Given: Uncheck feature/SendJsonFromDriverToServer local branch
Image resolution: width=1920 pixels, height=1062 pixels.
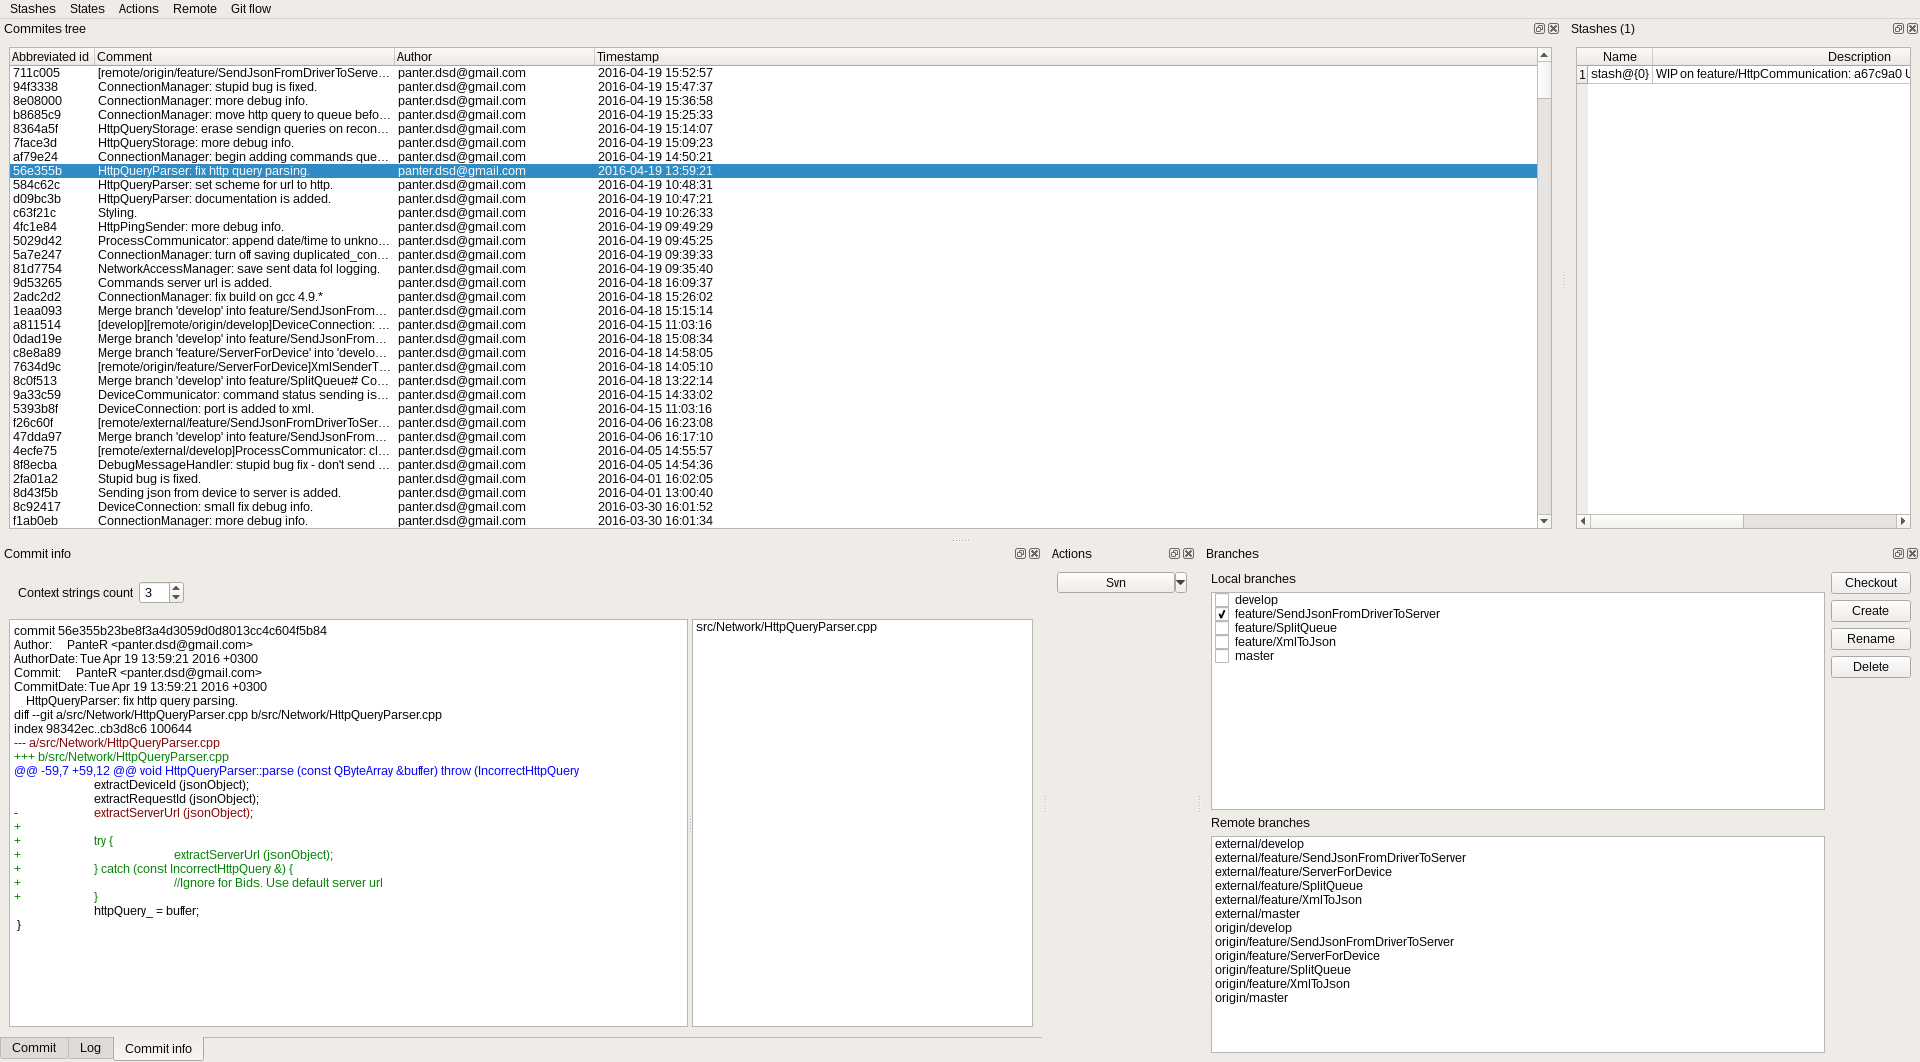Looking at the screenshot, I should 1222,614.
